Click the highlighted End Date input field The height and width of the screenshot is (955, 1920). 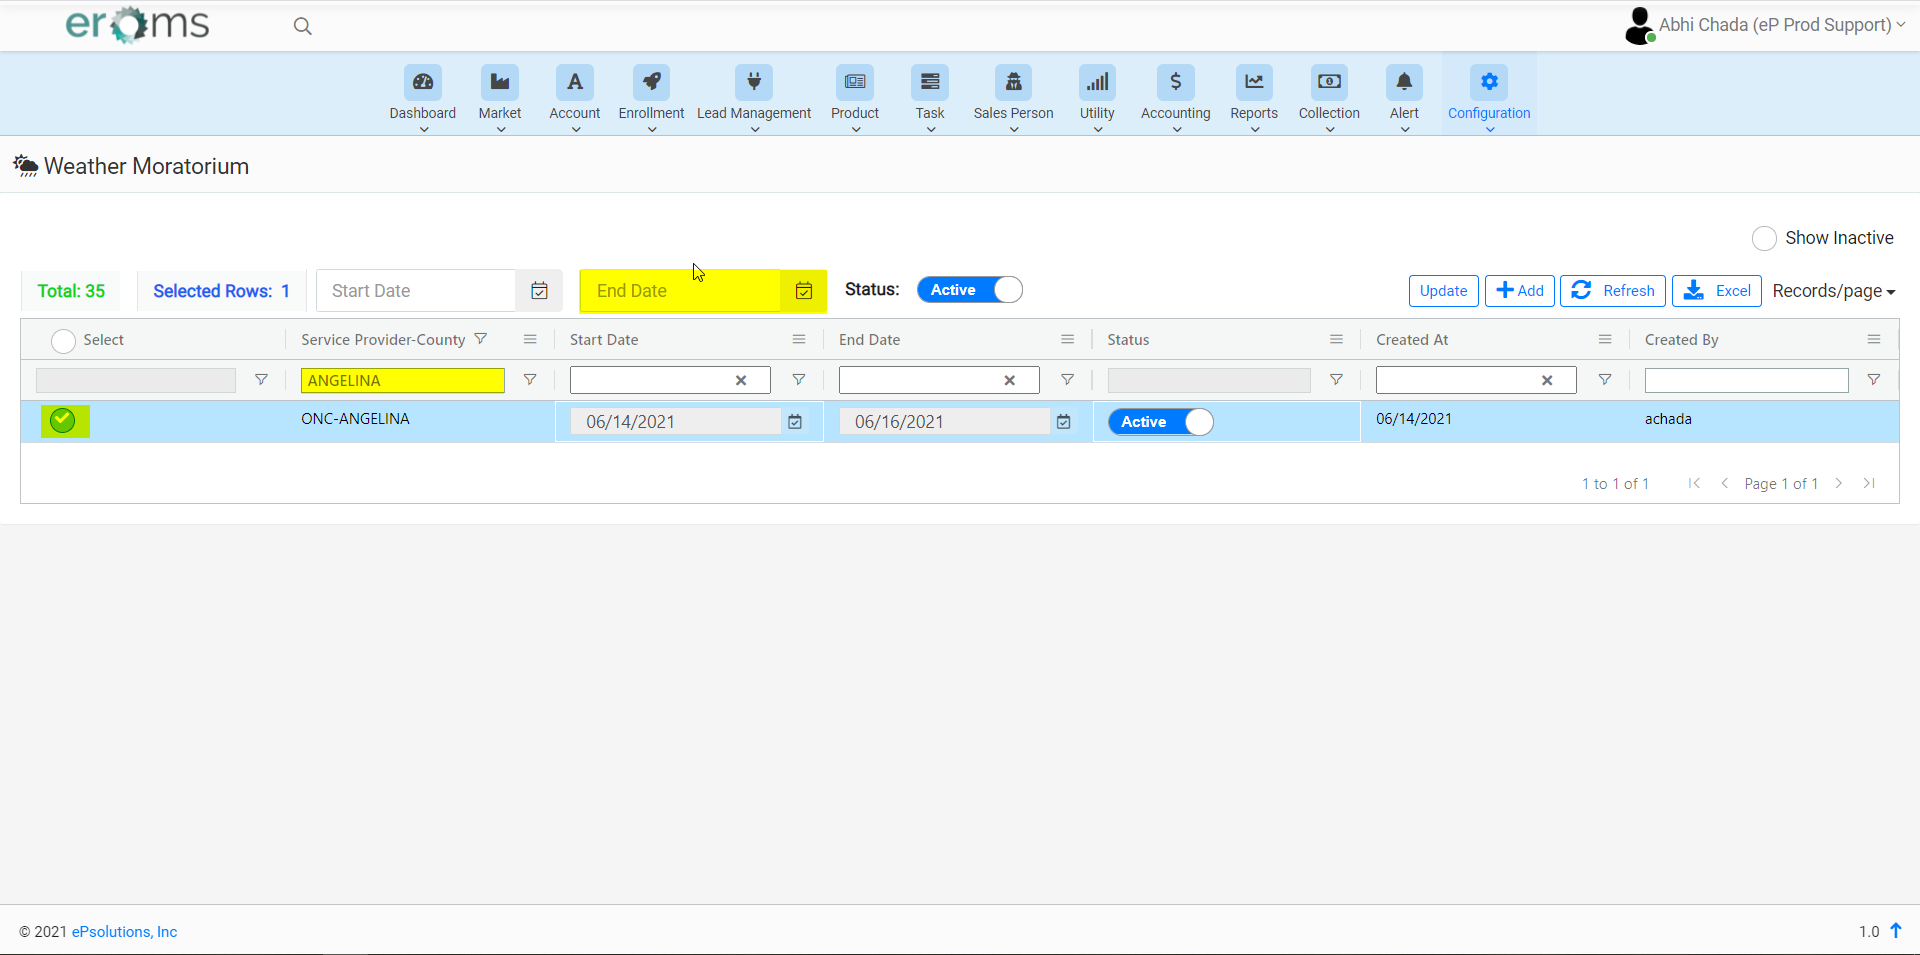coord(681,291)
